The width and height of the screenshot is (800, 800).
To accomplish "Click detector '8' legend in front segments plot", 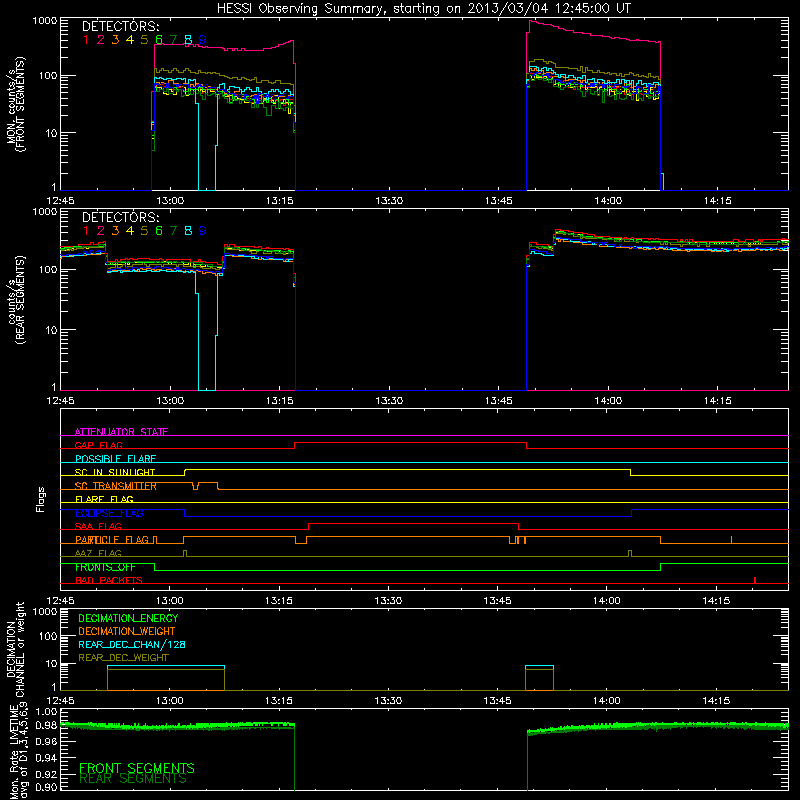I will click(x=188, y=40).
